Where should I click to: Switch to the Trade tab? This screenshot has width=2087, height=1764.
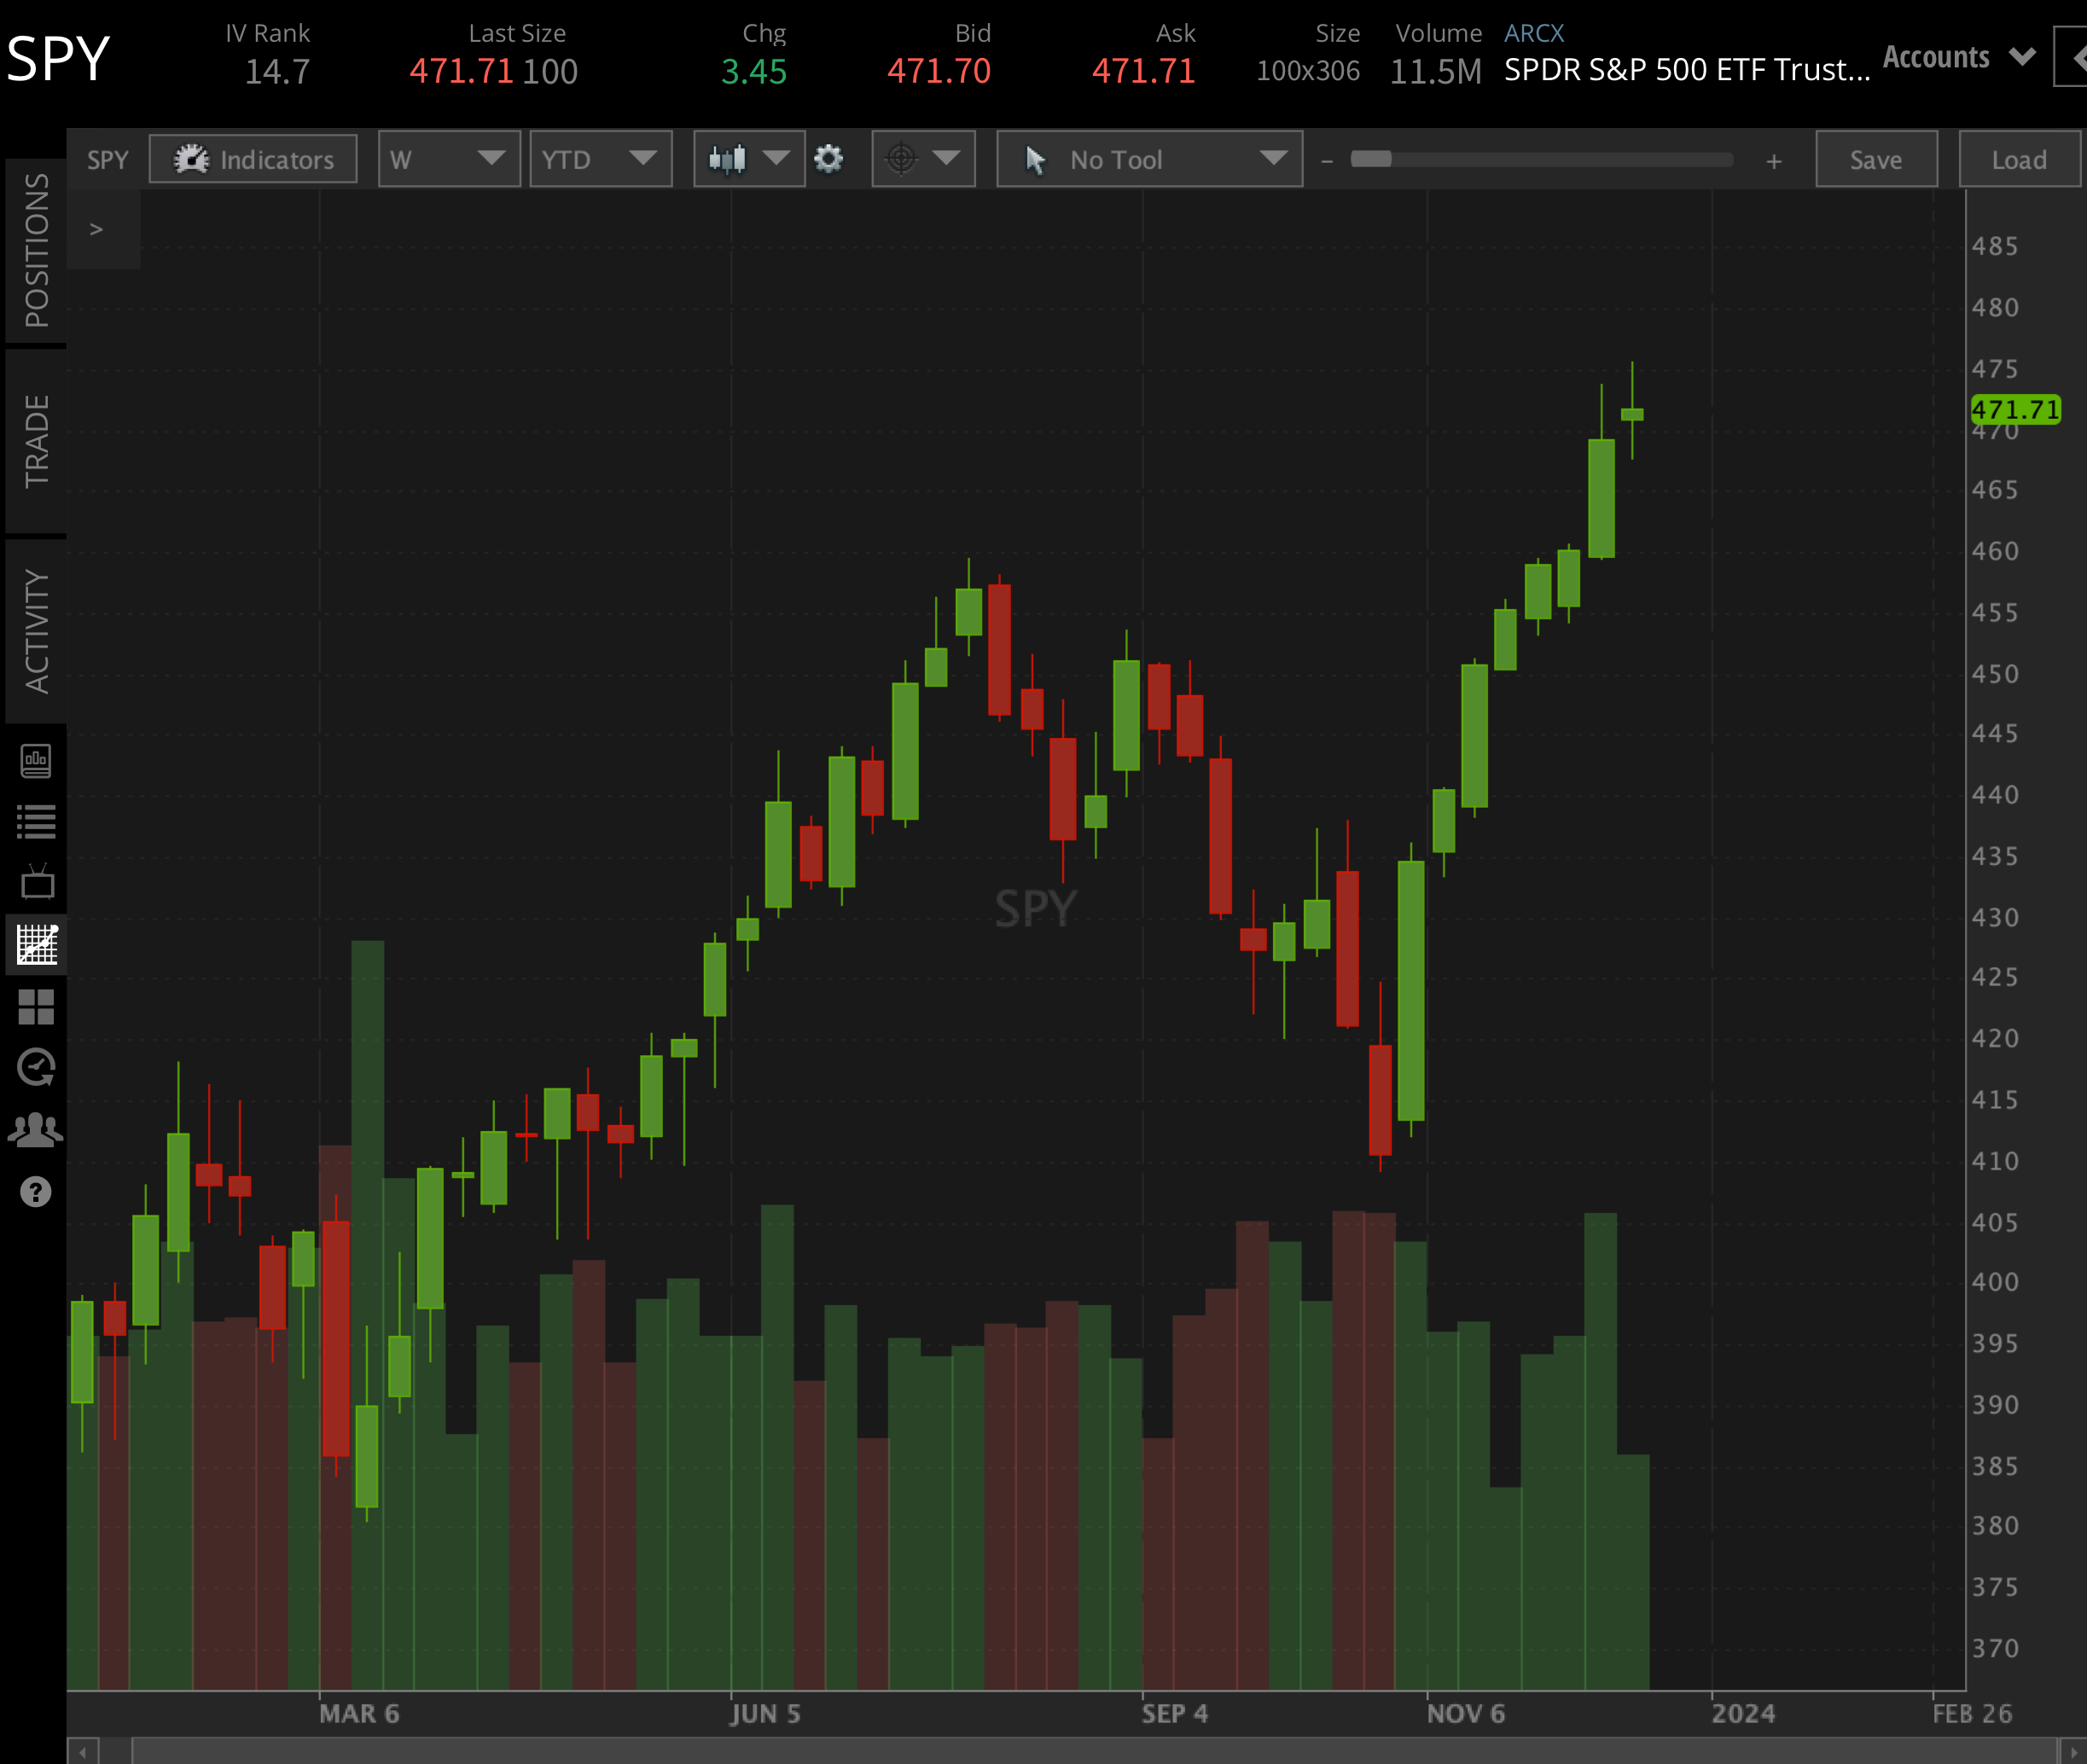pyautogui.click(x=36, y=441)
